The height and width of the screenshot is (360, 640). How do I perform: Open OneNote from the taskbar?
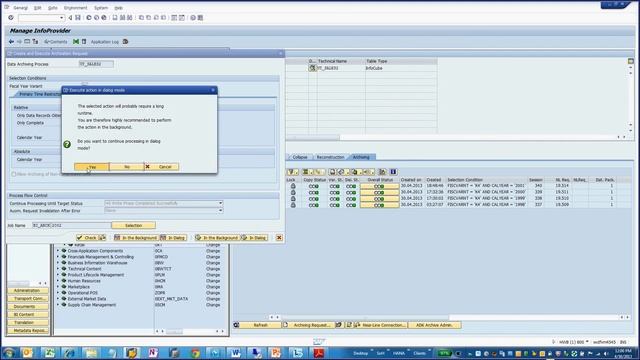pos(153,353)
